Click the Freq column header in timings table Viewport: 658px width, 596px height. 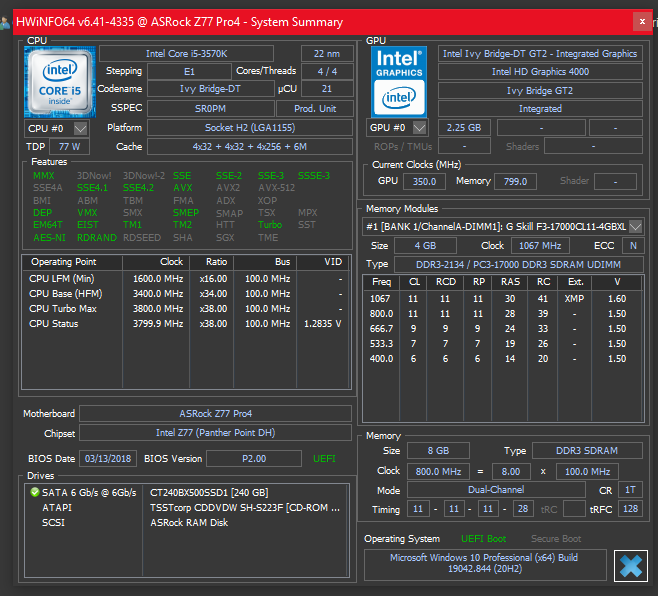pyautogui.click(x=381, y=282)
